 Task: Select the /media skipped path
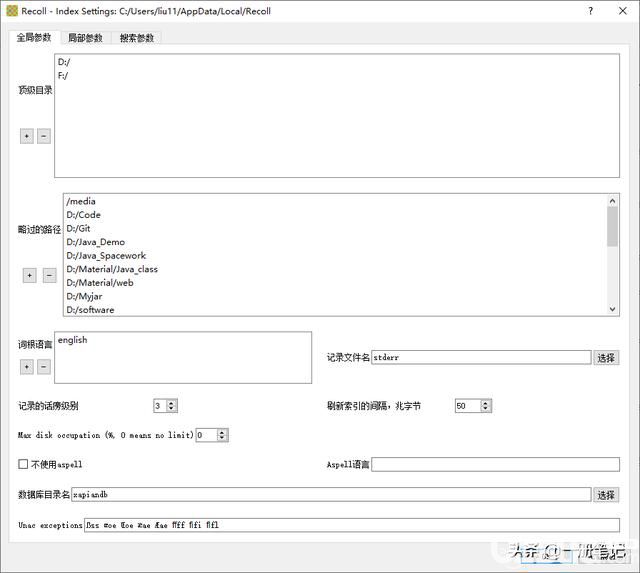81,201
